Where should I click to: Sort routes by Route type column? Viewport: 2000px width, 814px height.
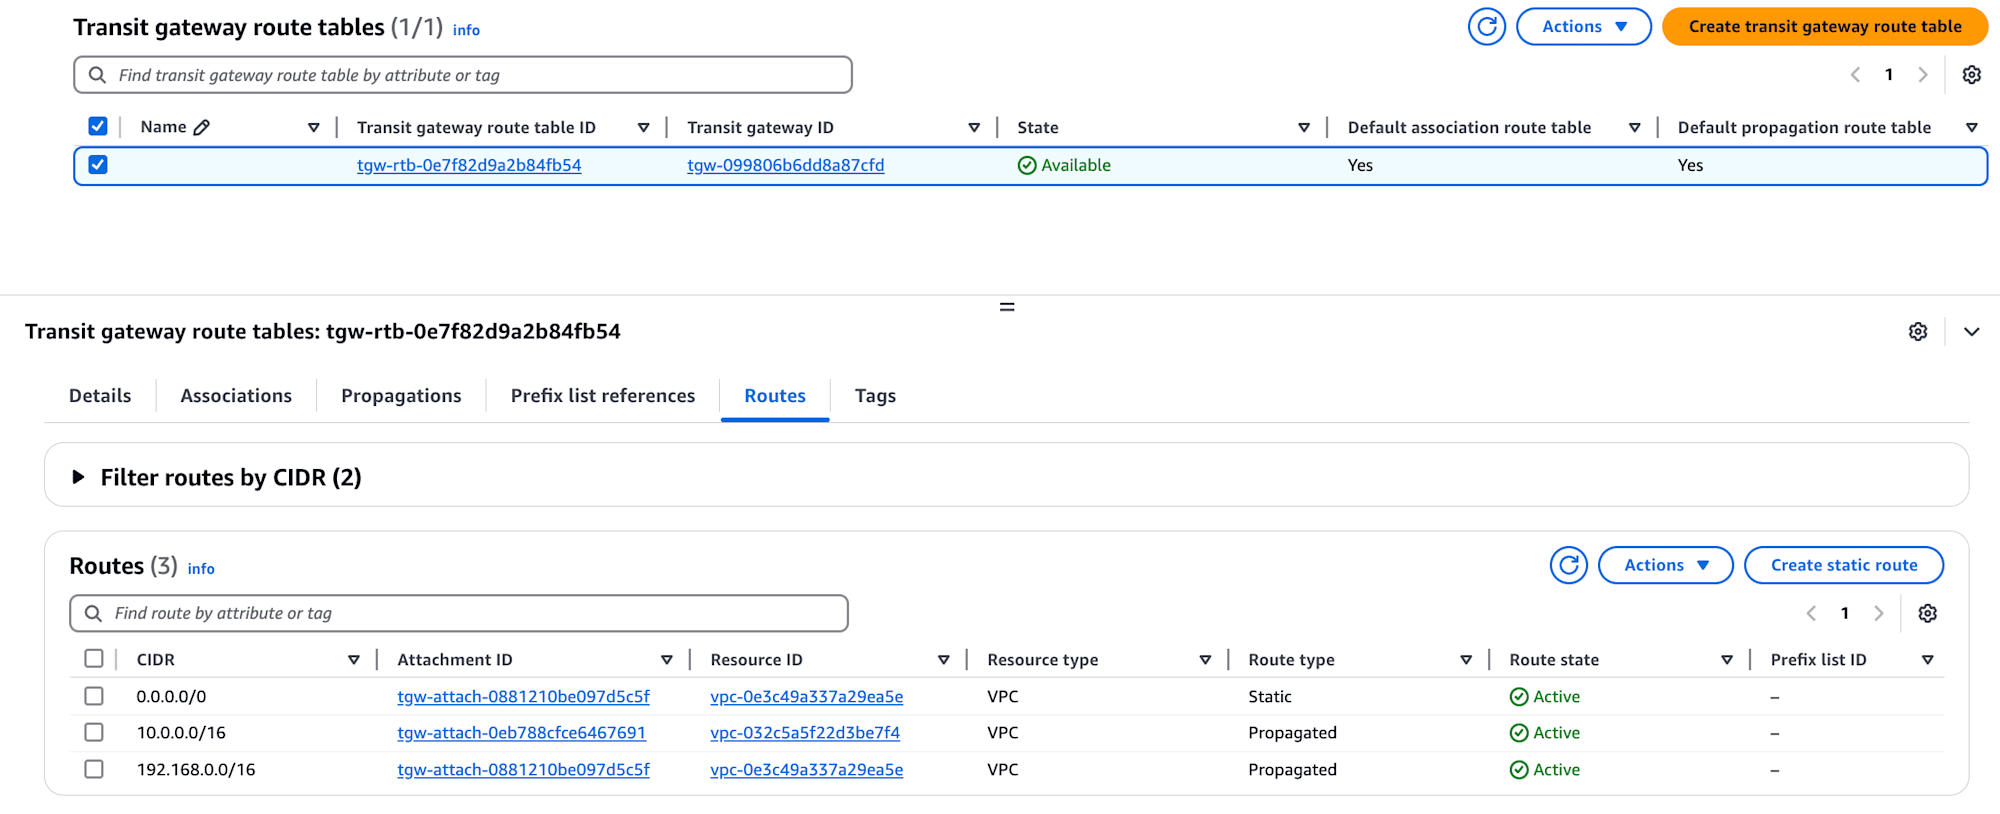(x=1466, y=660)
